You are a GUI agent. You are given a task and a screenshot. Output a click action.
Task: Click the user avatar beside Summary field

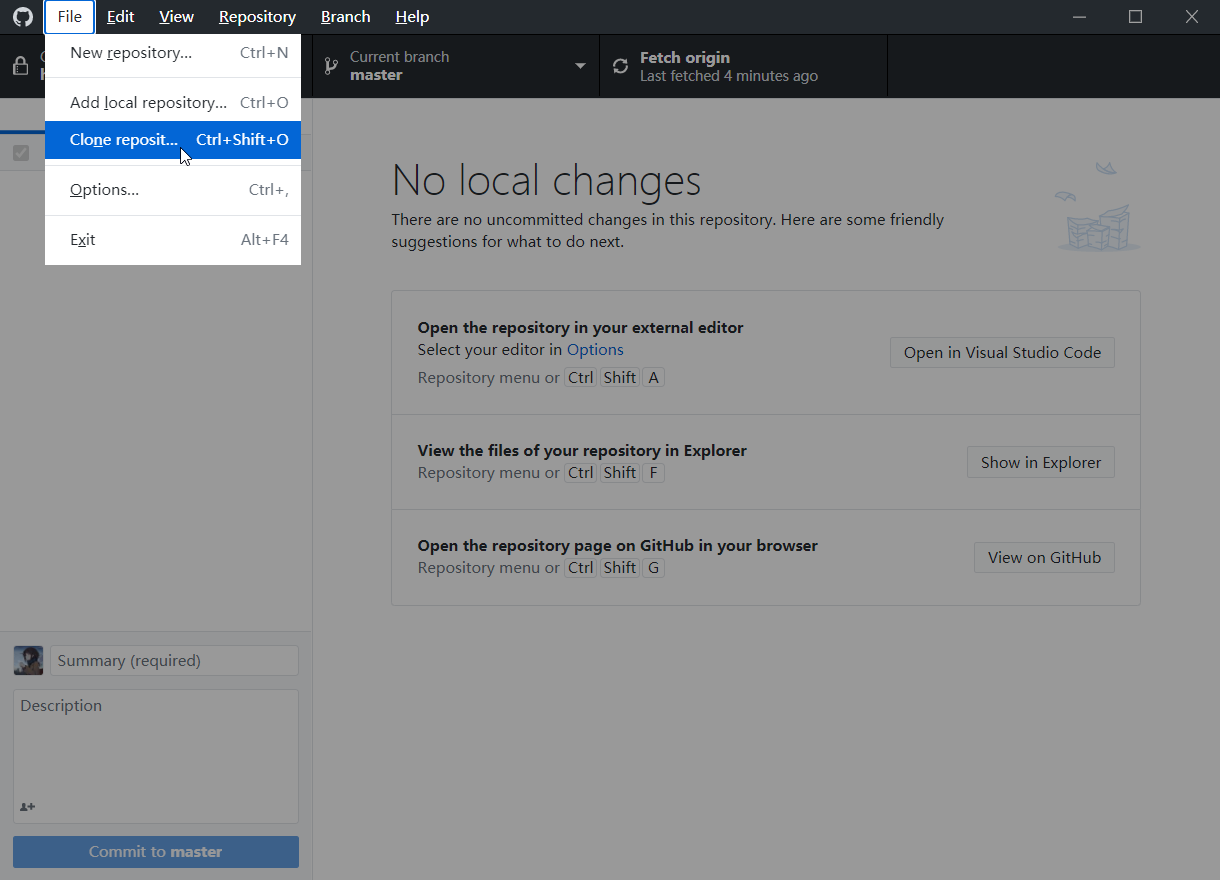[x=28, y=660]
